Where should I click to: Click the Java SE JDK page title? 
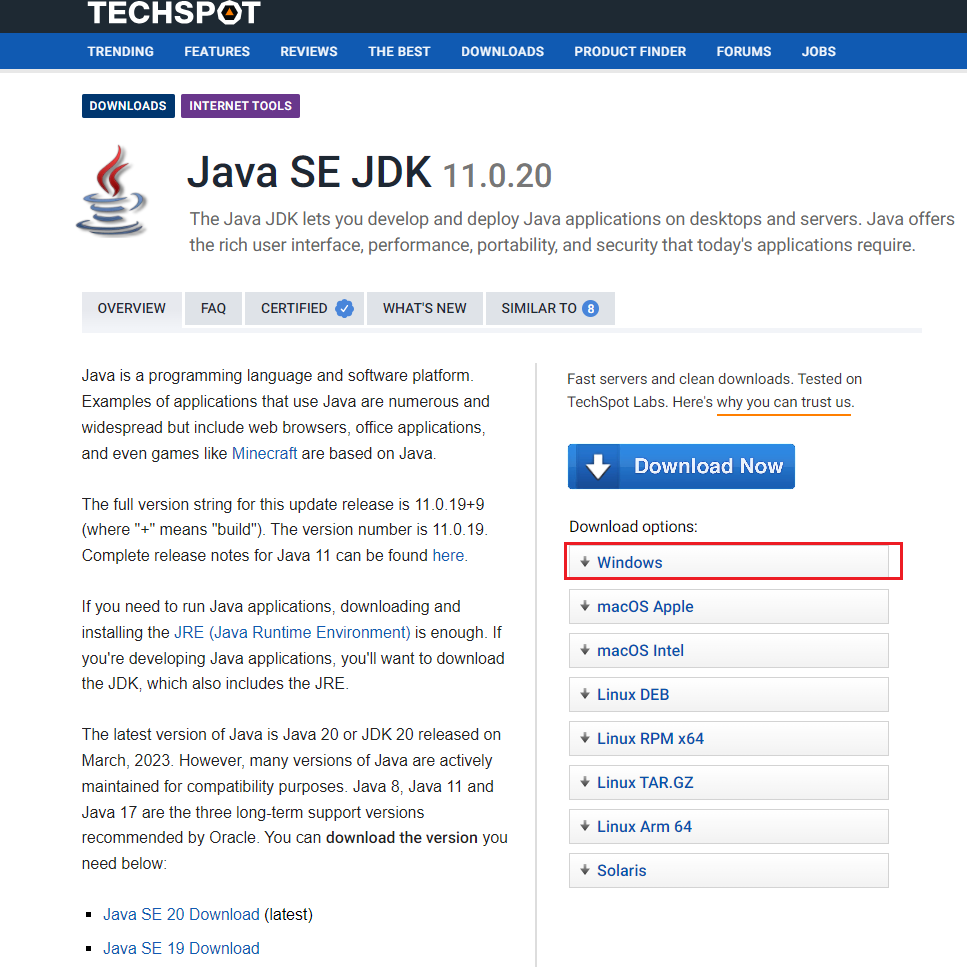pyautogui.click(x=309, y=172)
